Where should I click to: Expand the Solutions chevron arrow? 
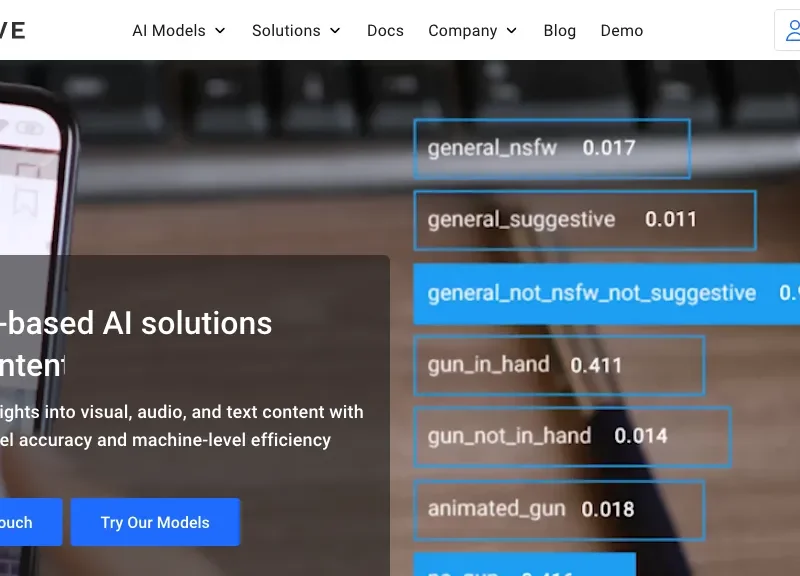click(x=335, y=31)
